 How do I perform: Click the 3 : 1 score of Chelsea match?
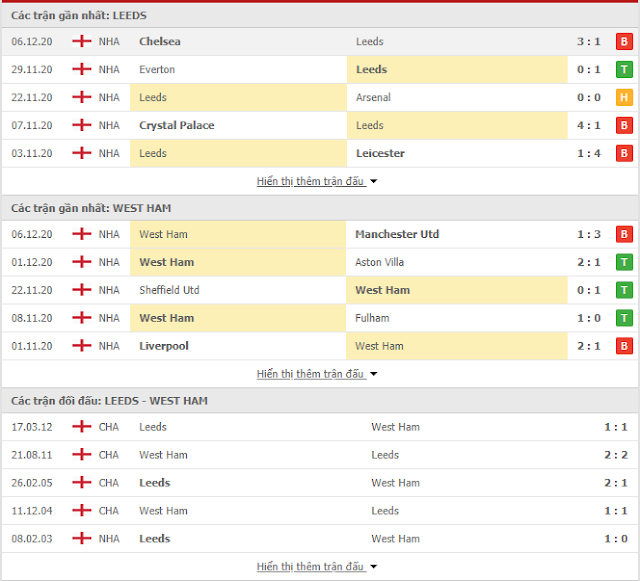tap(589, 41)
